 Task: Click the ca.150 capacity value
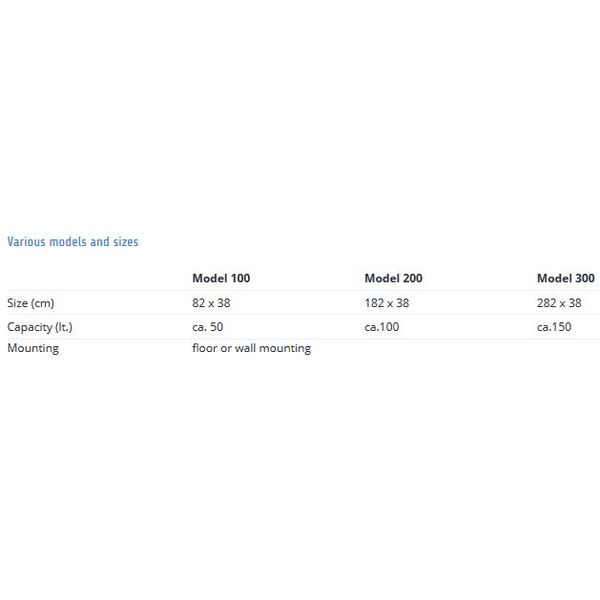click(x=554, y=327)
